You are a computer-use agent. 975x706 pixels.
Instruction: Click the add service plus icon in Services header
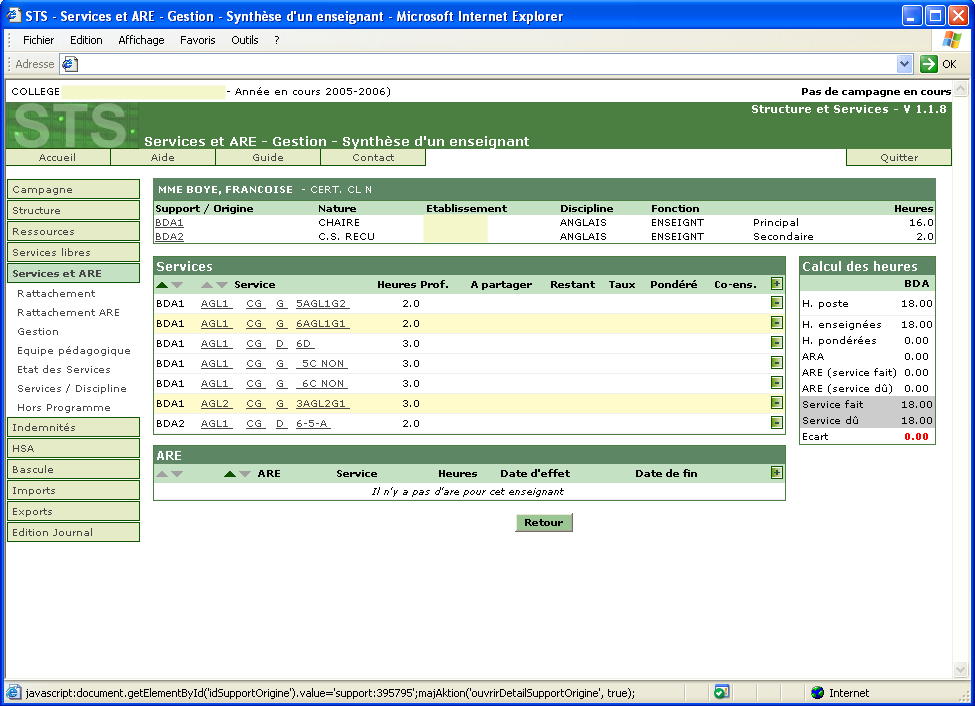(x=776, y=284)
